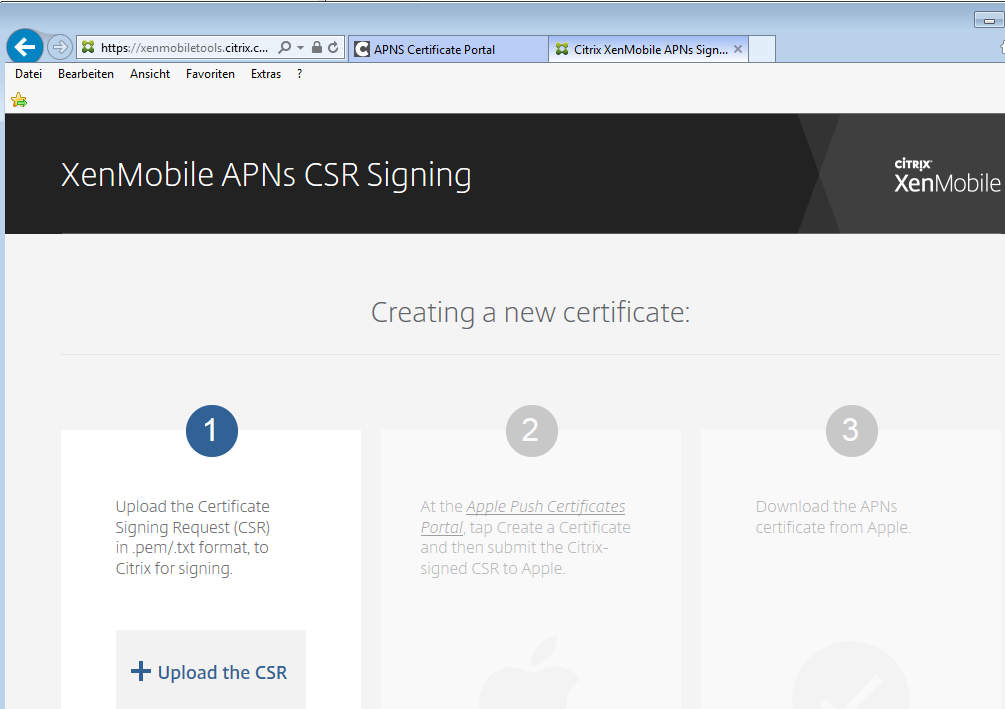This screenshot has width=1005, height=709.
Task: Select the Citrix XenMobile APNs Sign tab
Action: [x=648, y=49]
